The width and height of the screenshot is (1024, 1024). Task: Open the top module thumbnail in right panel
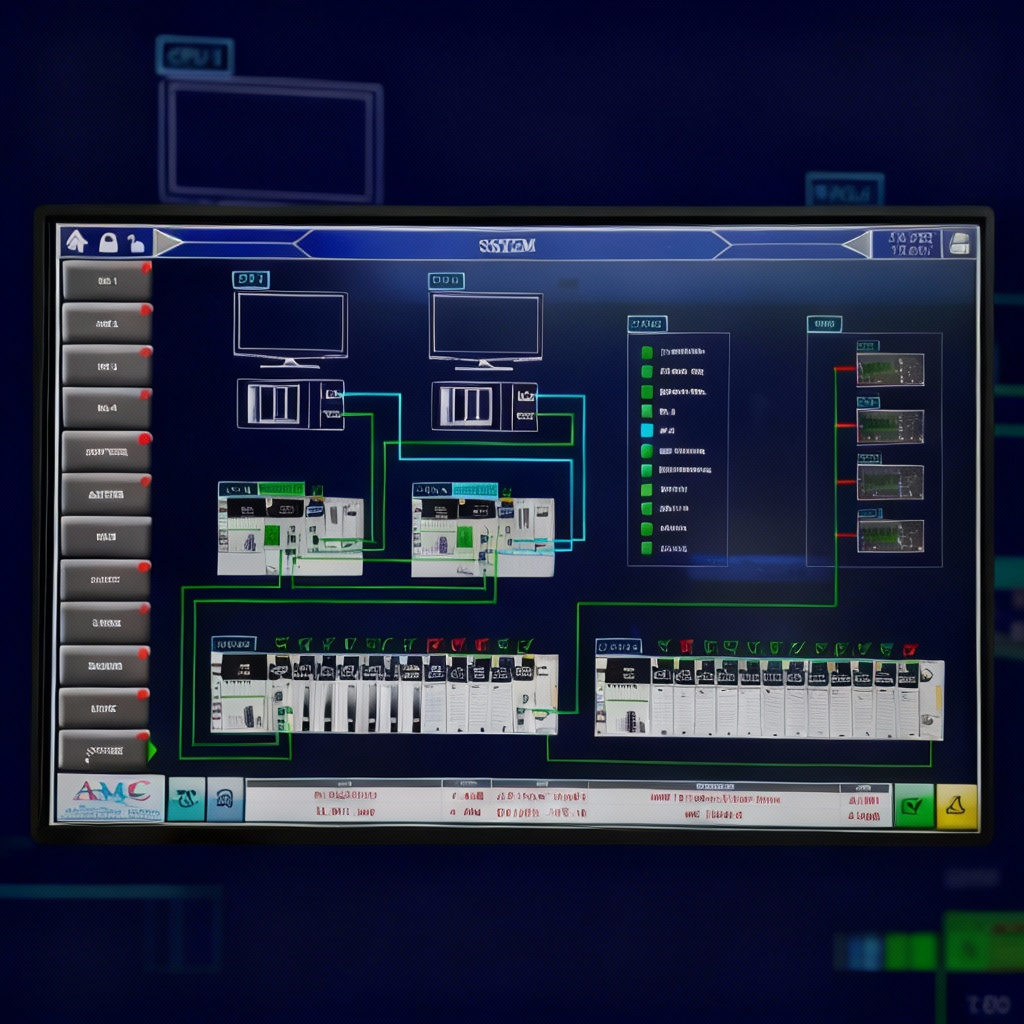[890, 369]
